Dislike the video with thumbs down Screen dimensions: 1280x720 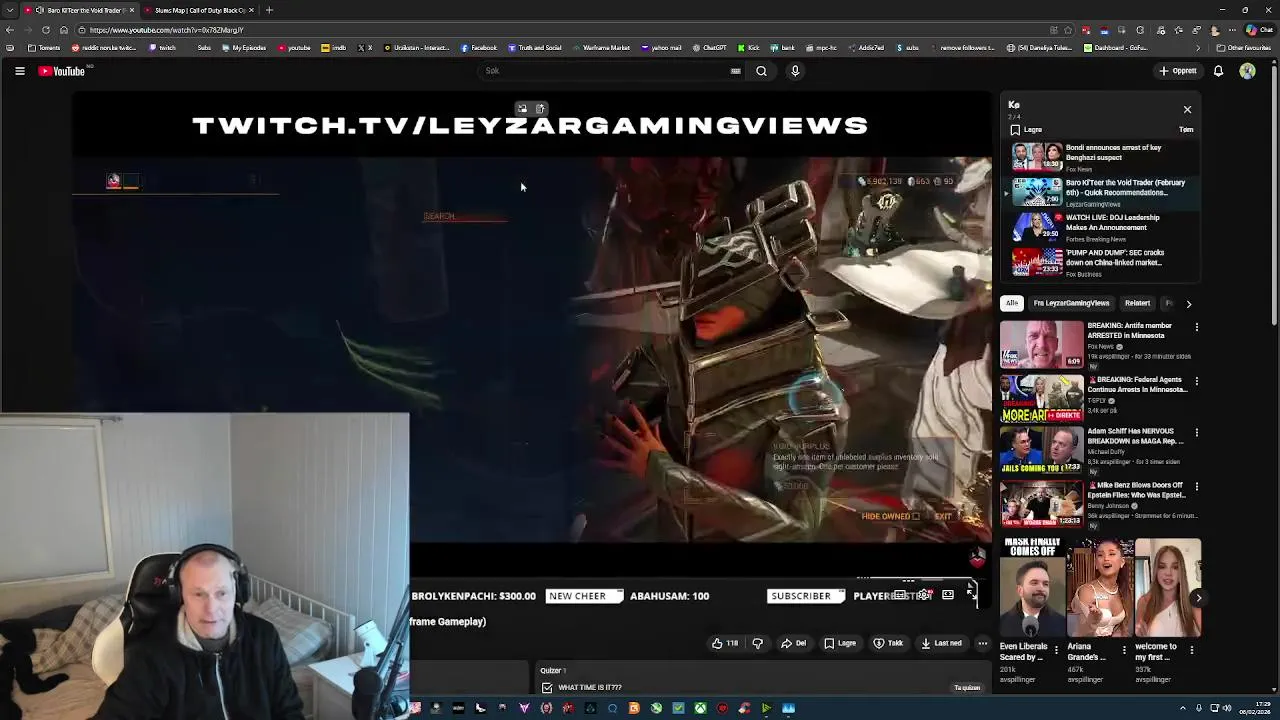757,643
